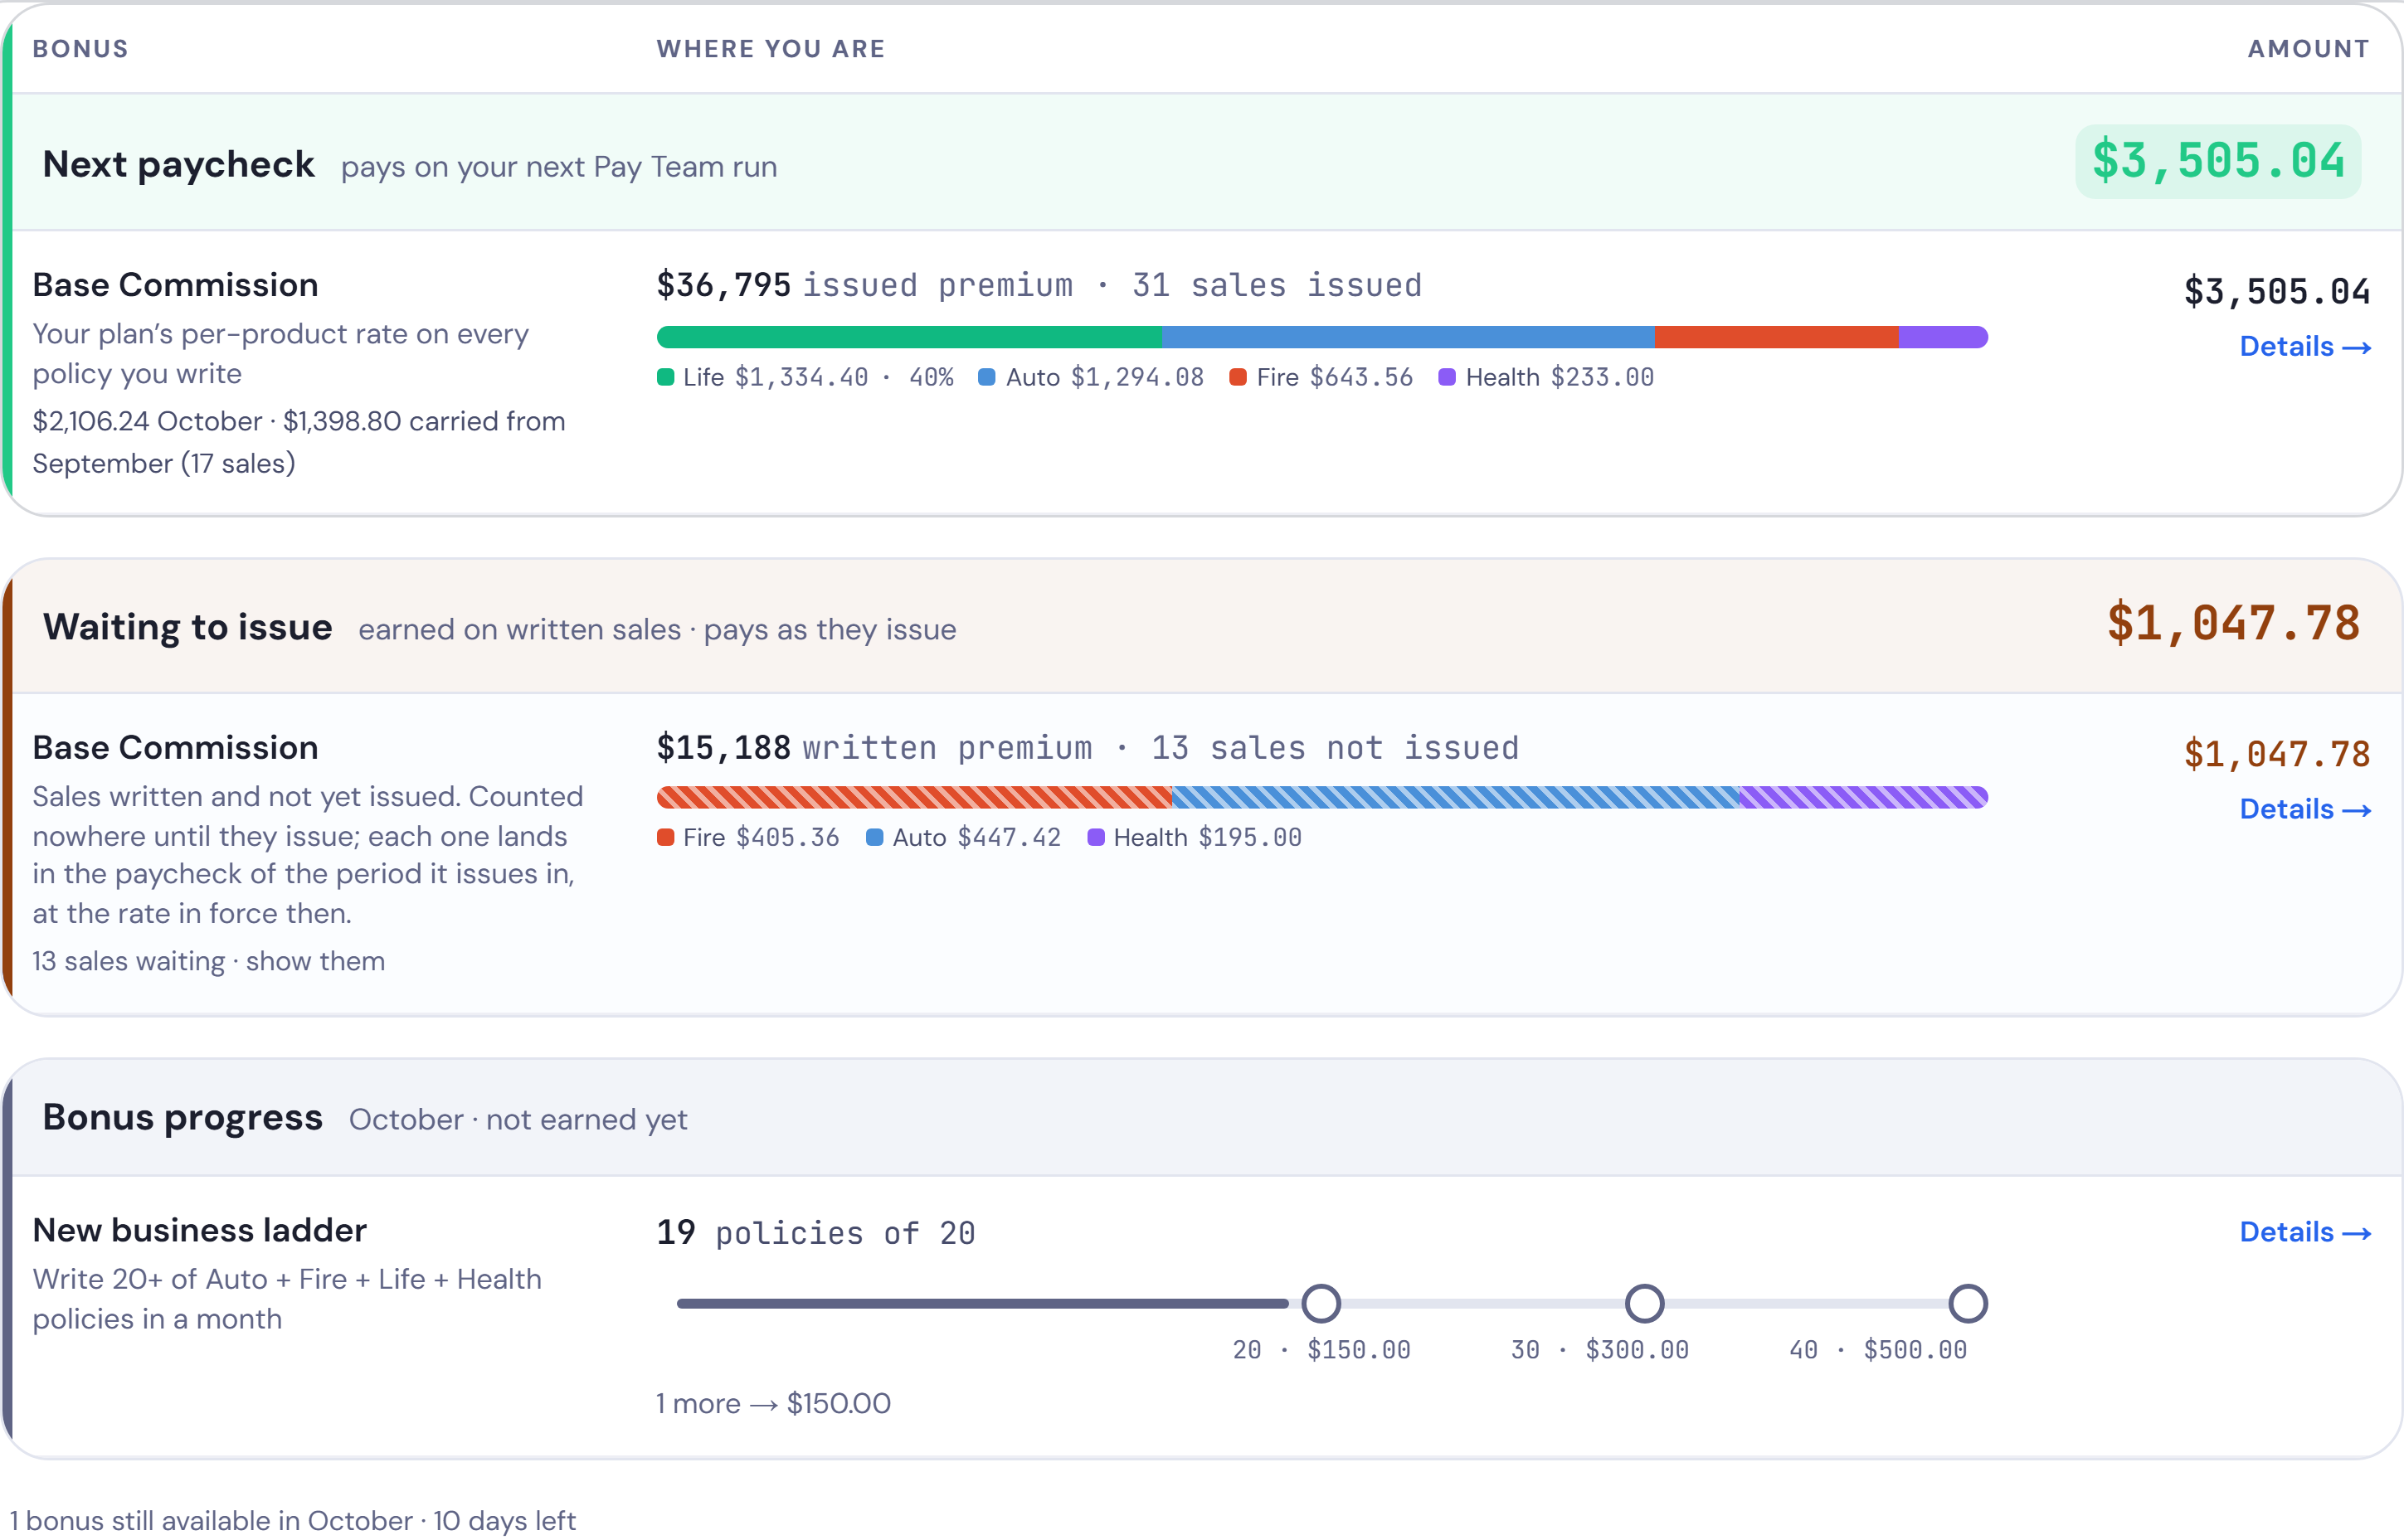Viewport: 2404px width, 1540px height.
Task: Click the 20-policy milestone circle on ladder
Action: (x=1321, y=1303)
